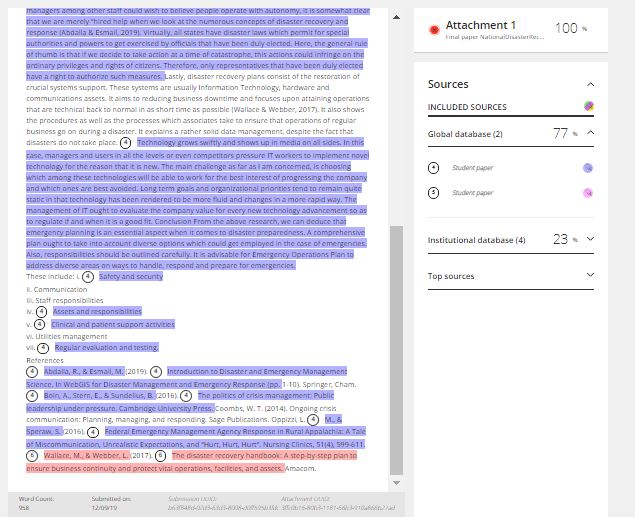Click the attachment filename under Attachment 1

[x=495, y=37]
